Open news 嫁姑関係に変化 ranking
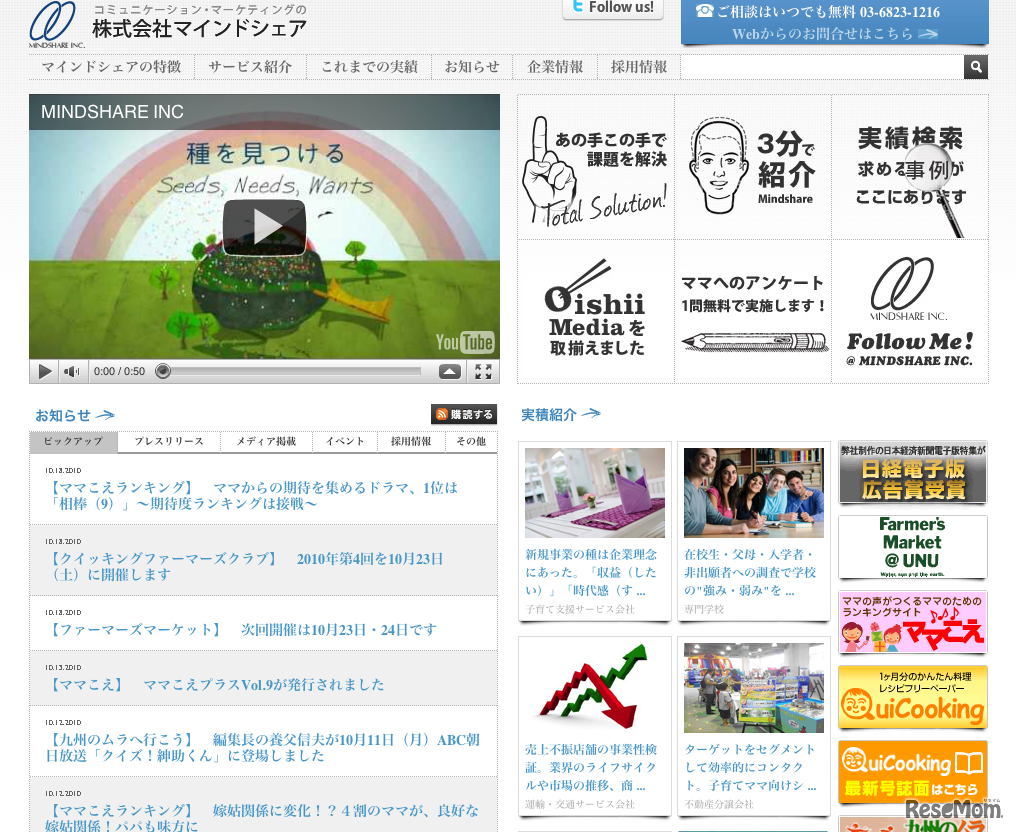 (262, 818)
